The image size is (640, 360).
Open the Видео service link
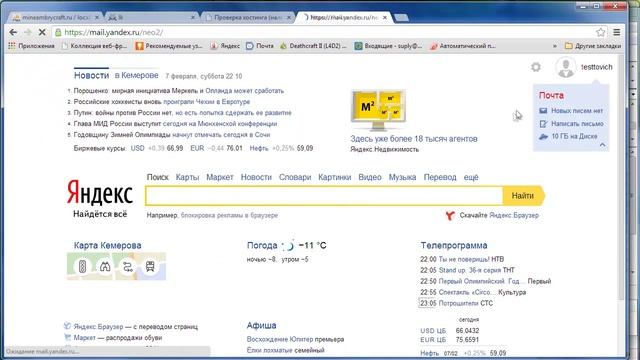pyautogui.click(x=370, y=177)
